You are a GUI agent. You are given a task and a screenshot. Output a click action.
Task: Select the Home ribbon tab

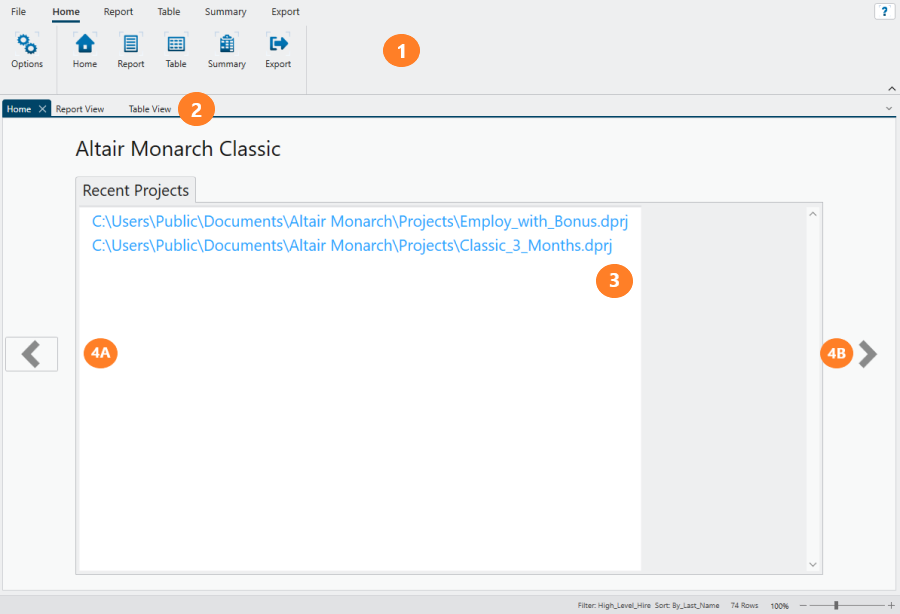pyautogui.click(x=66, y=11)
